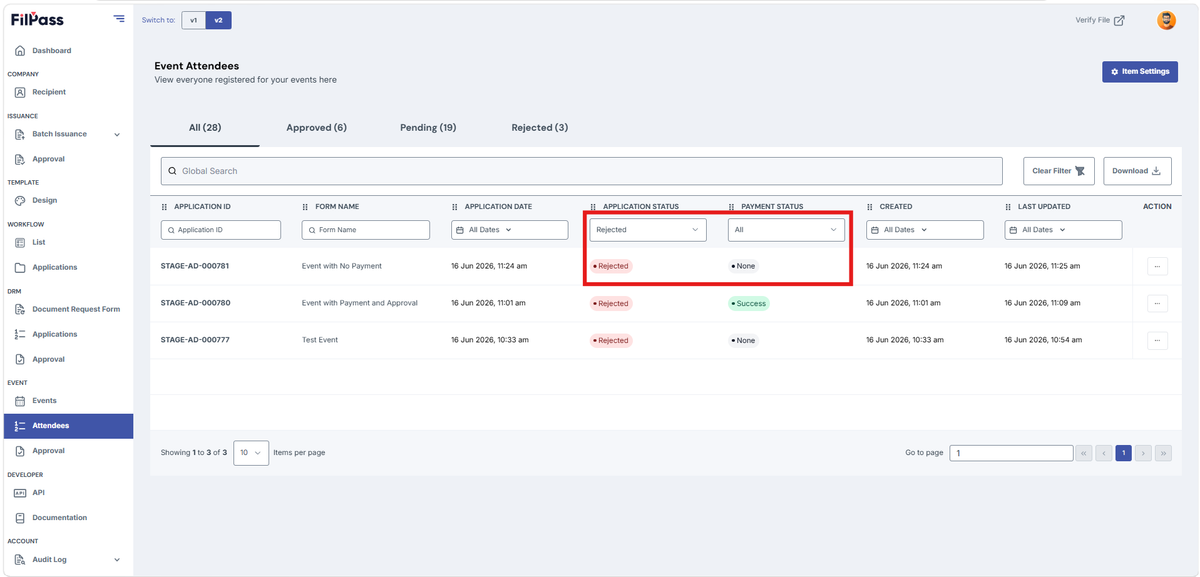Open the Application Status filter dropdown
This screenshot has height=577, width=1200.
point(648,230)
